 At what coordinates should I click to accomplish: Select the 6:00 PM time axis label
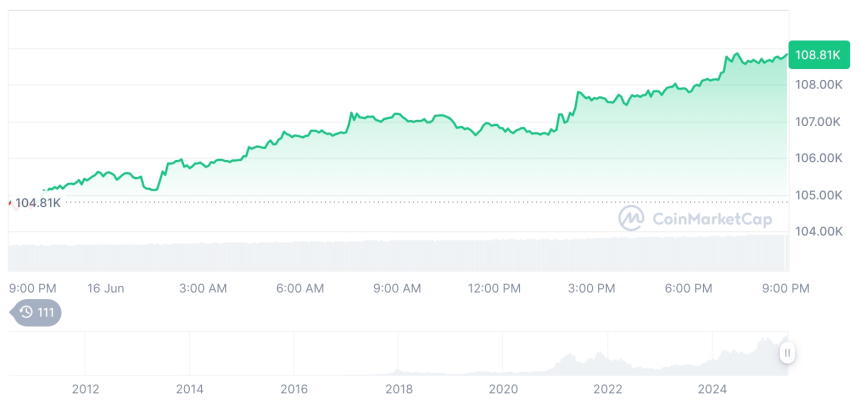[688, 288]
